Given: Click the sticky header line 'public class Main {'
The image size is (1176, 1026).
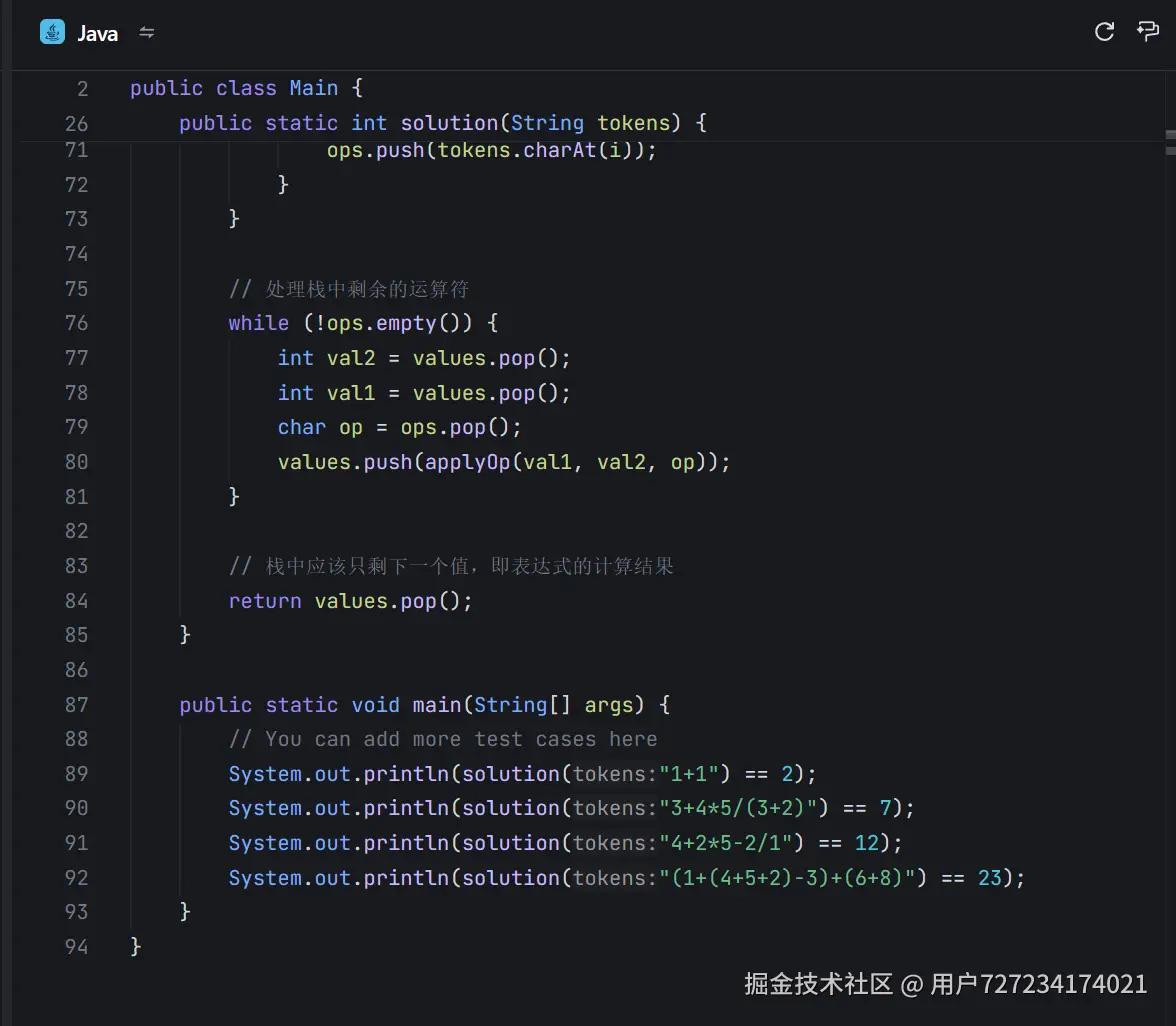Looking at the screenshot, I should pos(247,88).
